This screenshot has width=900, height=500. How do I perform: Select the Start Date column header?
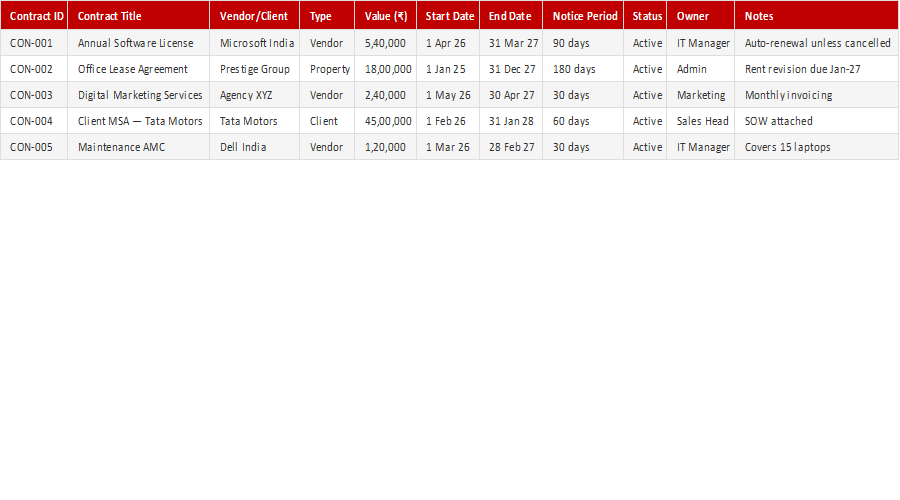(x=448, y=15)
